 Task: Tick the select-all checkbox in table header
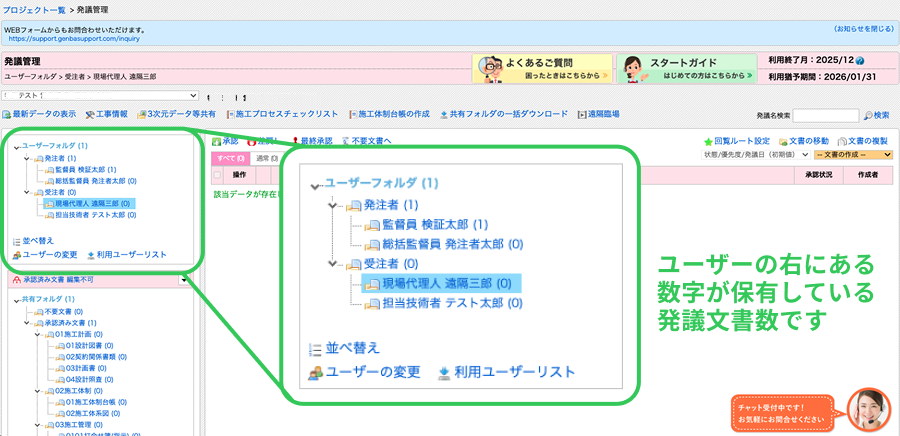(217, 175)
